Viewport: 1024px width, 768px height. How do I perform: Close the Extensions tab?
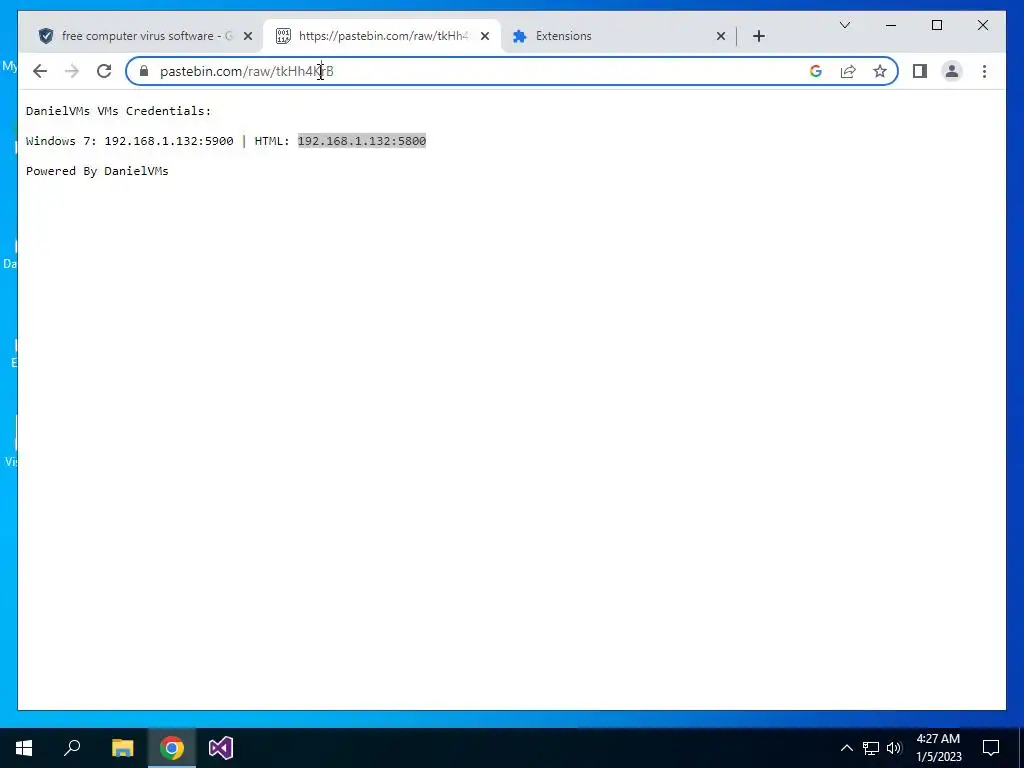tap(721, 36)
